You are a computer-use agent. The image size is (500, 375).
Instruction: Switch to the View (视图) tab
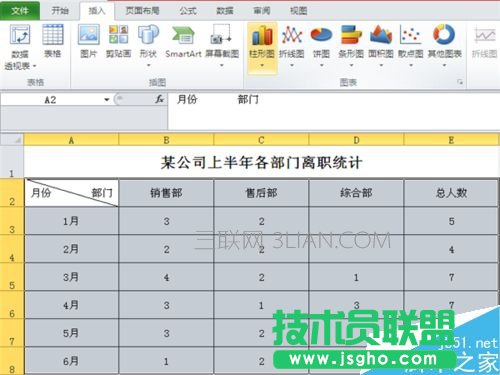coord(298,11)
